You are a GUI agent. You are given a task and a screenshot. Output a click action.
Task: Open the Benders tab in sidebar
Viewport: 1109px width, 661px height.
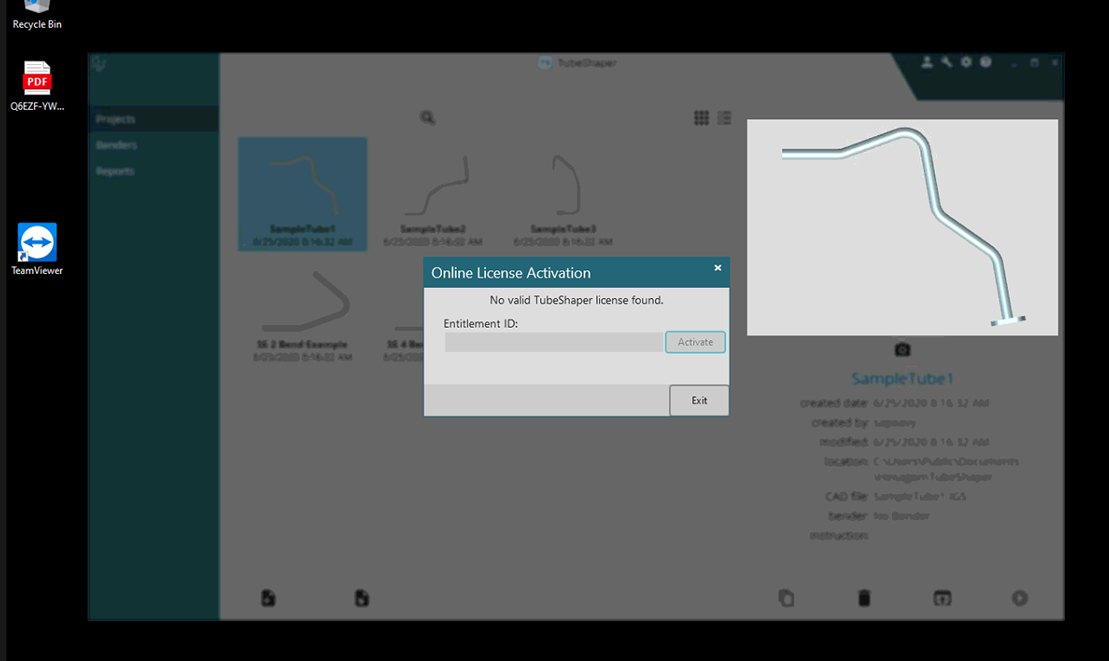click(x=117, y=145)
